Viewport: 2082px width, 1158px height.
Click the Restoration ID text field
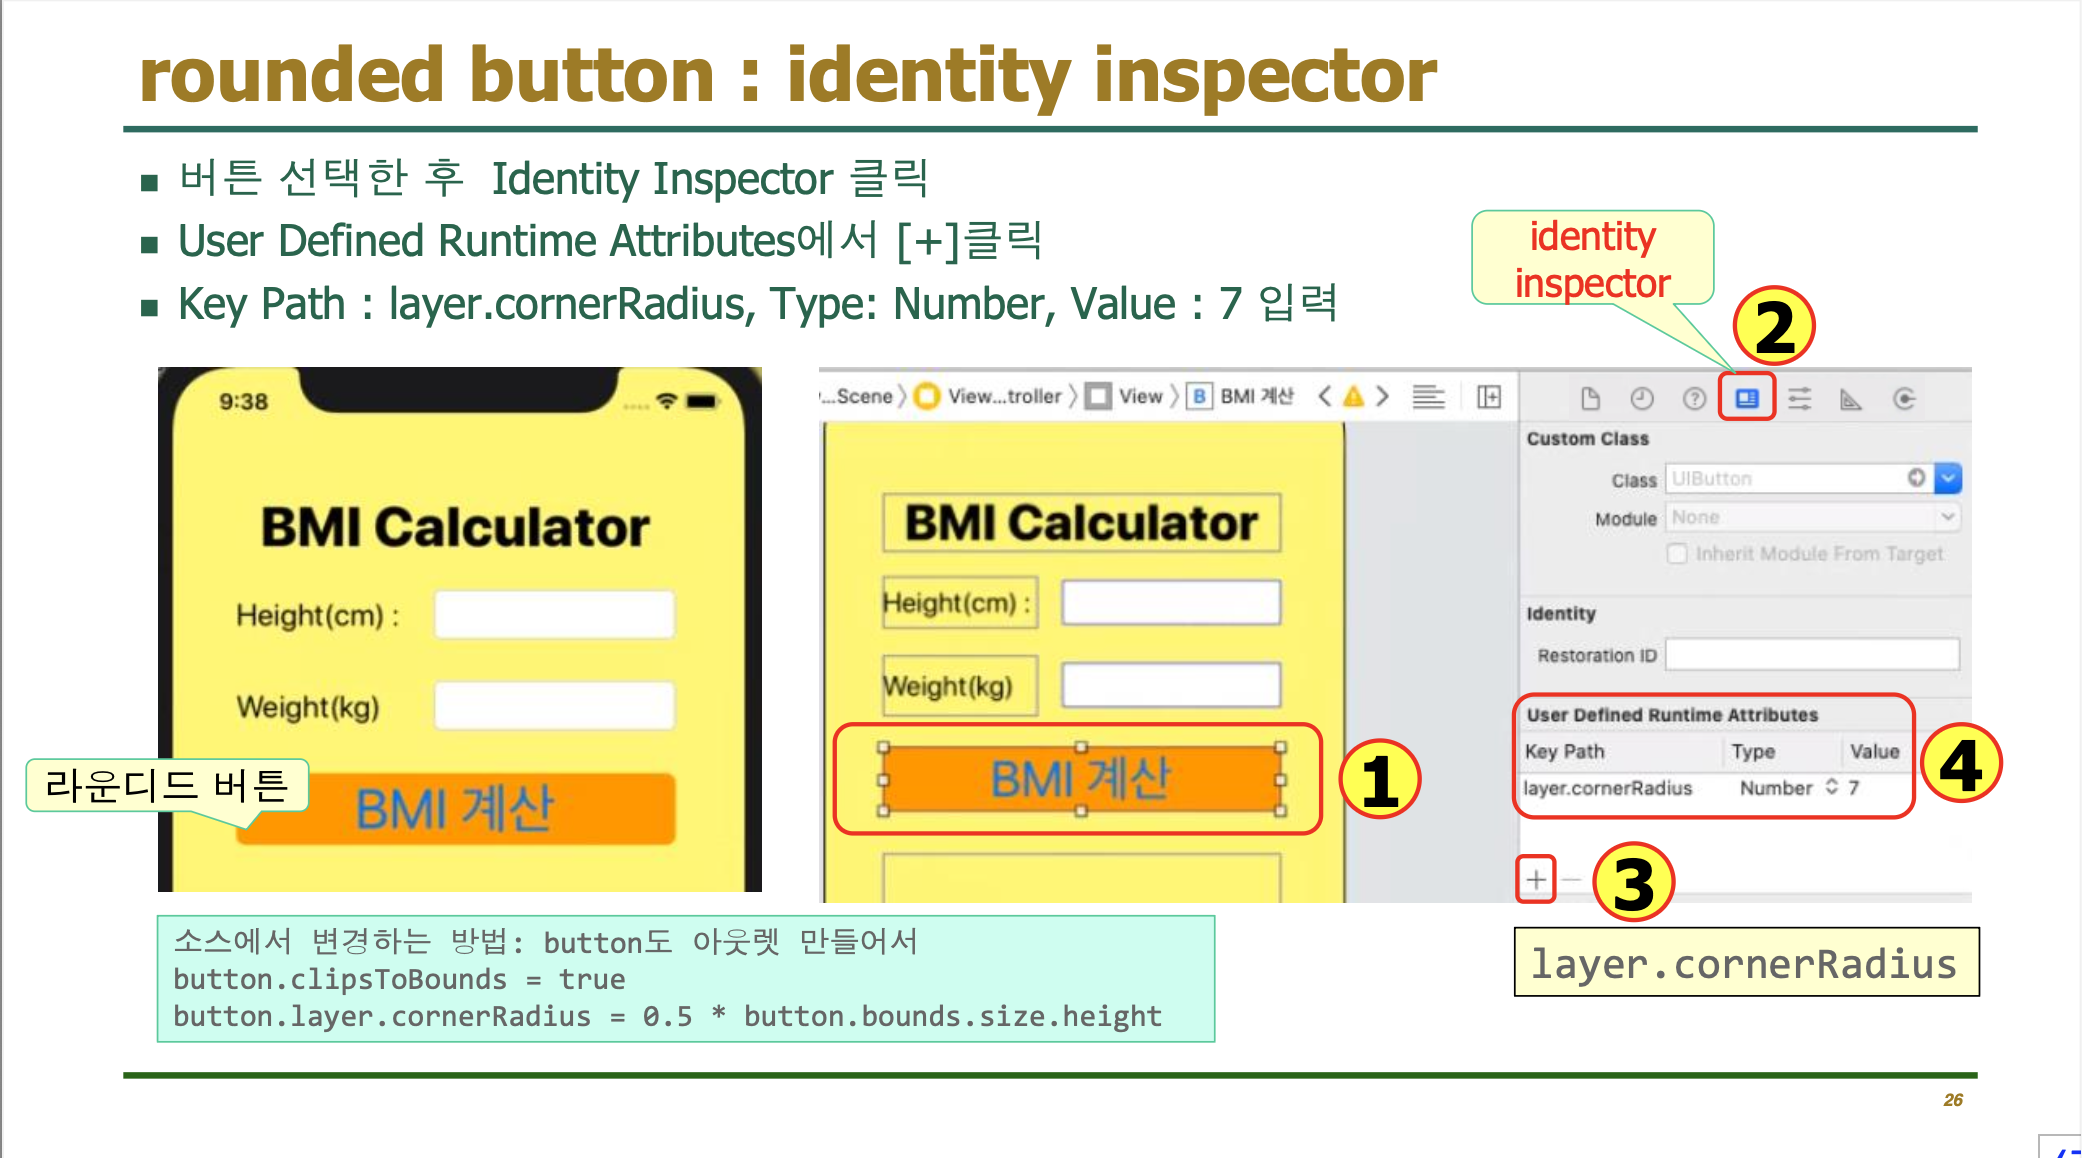pyautogui.click(x=1812, y=655)
